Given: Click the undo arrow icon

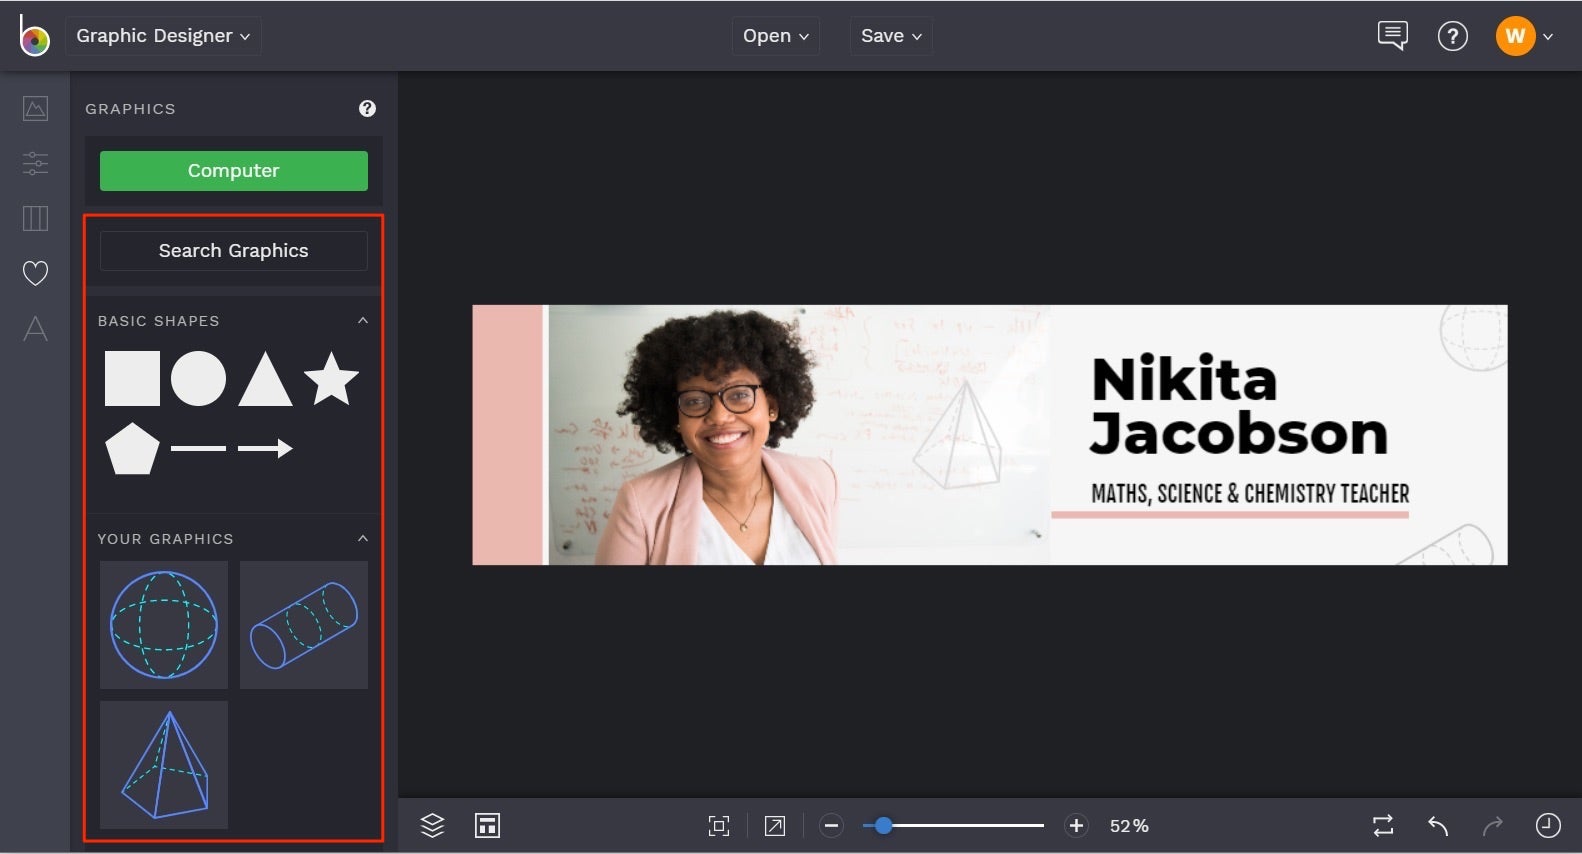Looking at the screenshot, I should click(x=1438, y=826).
